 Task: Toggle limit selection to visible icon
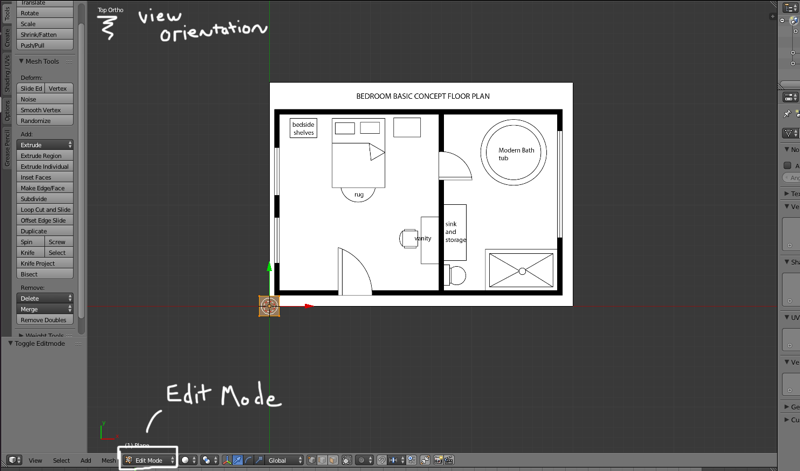point(347,460)
